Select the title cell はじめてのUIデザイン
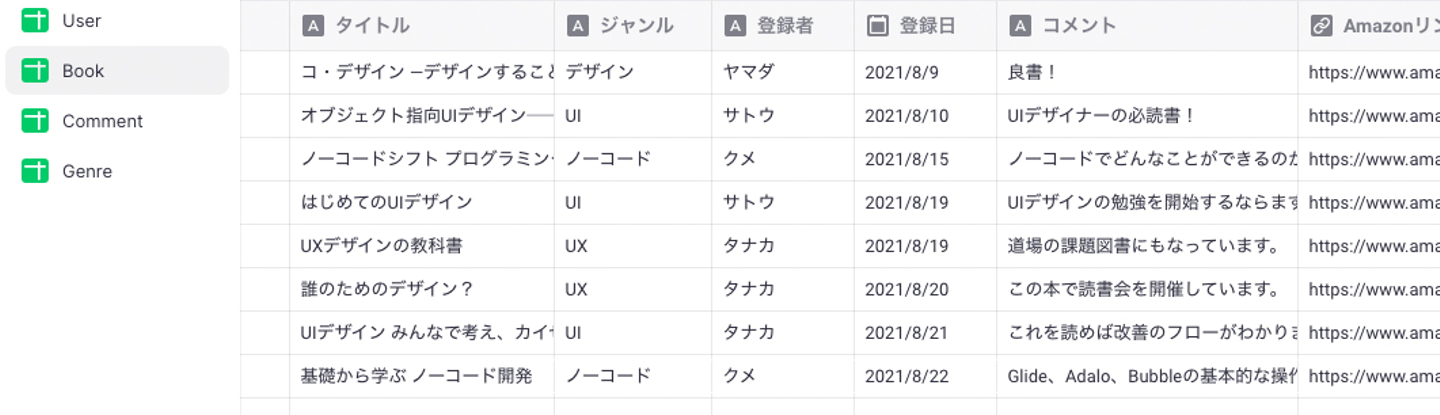The width and height of the screenshot is (1440, 415). 386,202
